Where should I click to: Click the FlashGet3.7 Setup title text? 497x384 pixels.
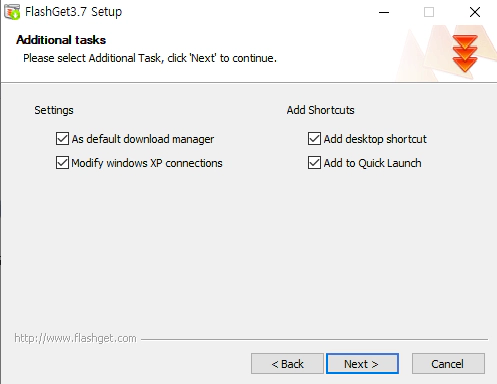click(74, 12)
